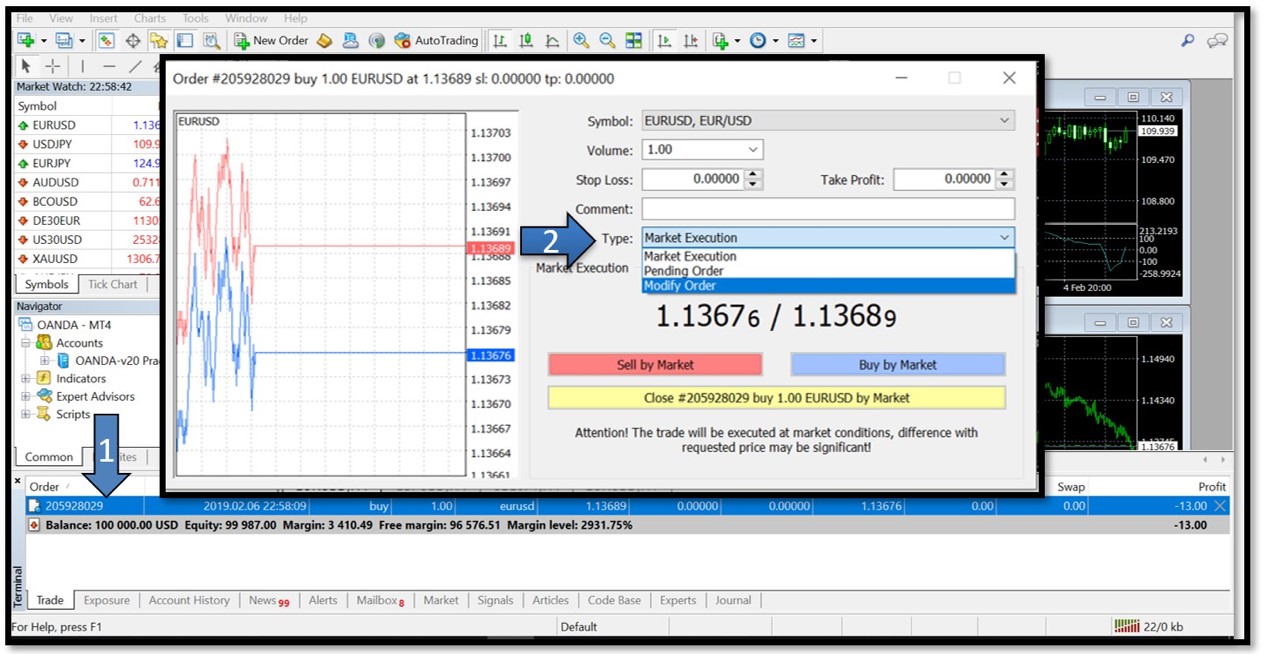Open the MetaEditor diamond icon
Viewport: 1266px width, 654px height.
pyautogui.click(x=324, y=41)
